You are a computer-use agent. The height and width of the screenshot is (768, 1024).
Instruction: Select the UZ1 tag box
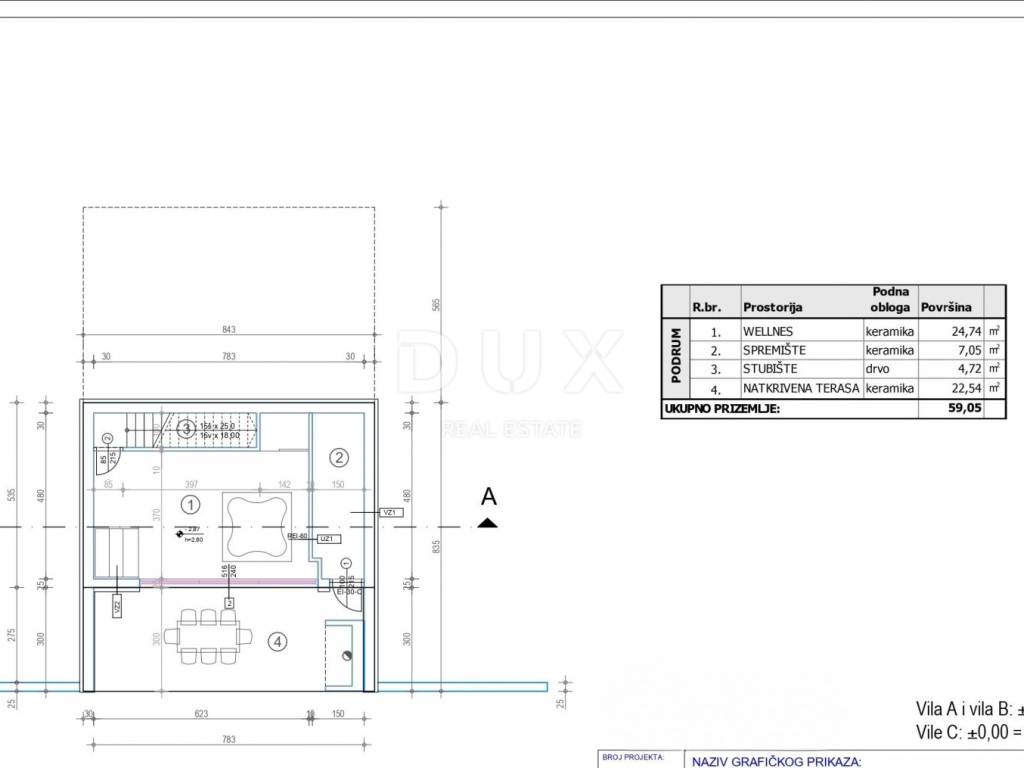[x=325, y=538]
